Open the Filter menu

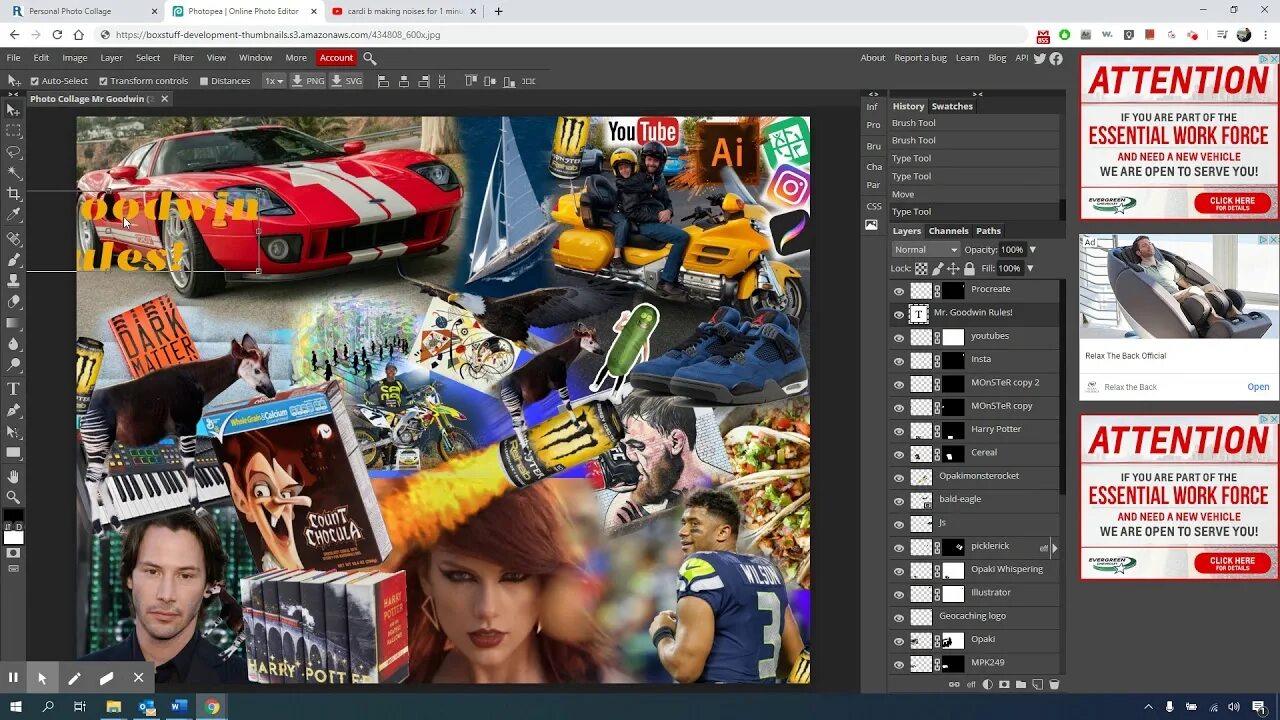coord(183,58)
